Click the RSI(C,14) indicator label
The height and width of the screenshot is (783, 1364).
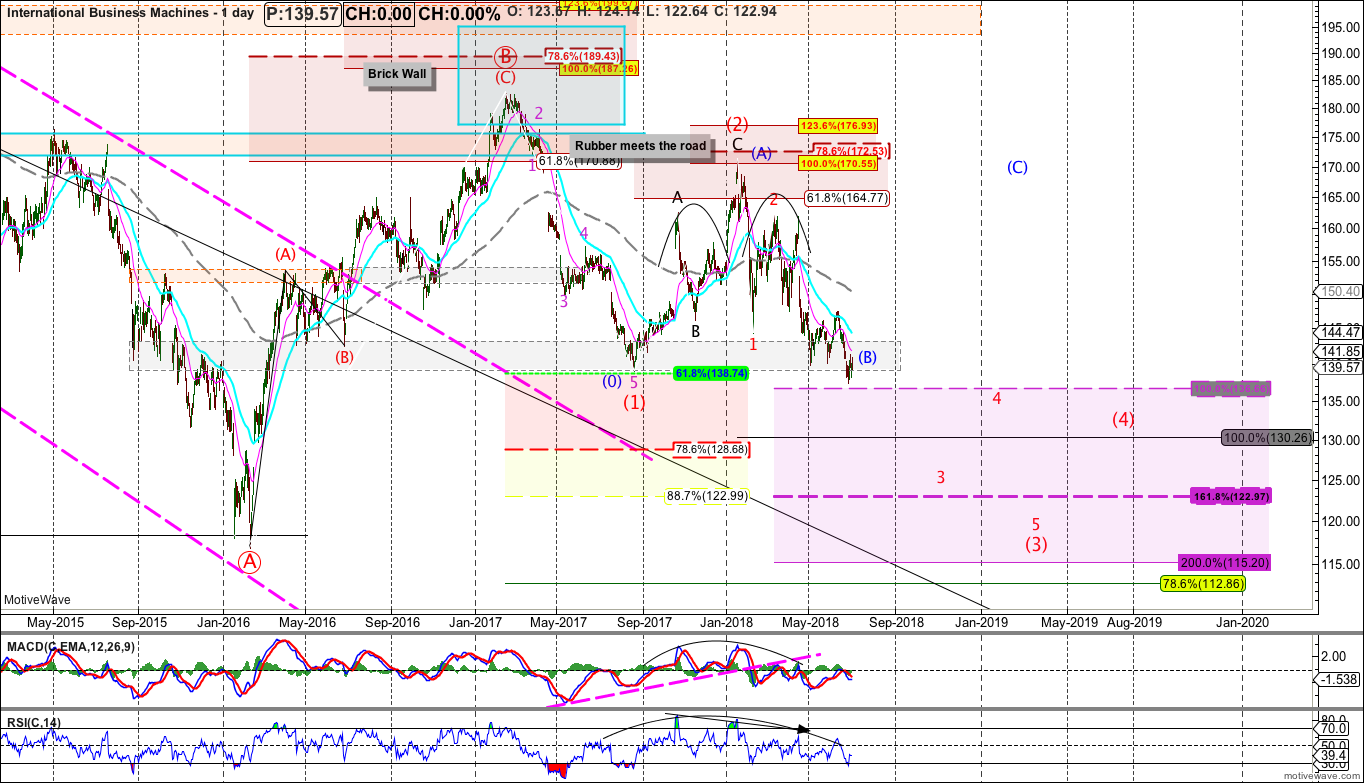(32, 721)
